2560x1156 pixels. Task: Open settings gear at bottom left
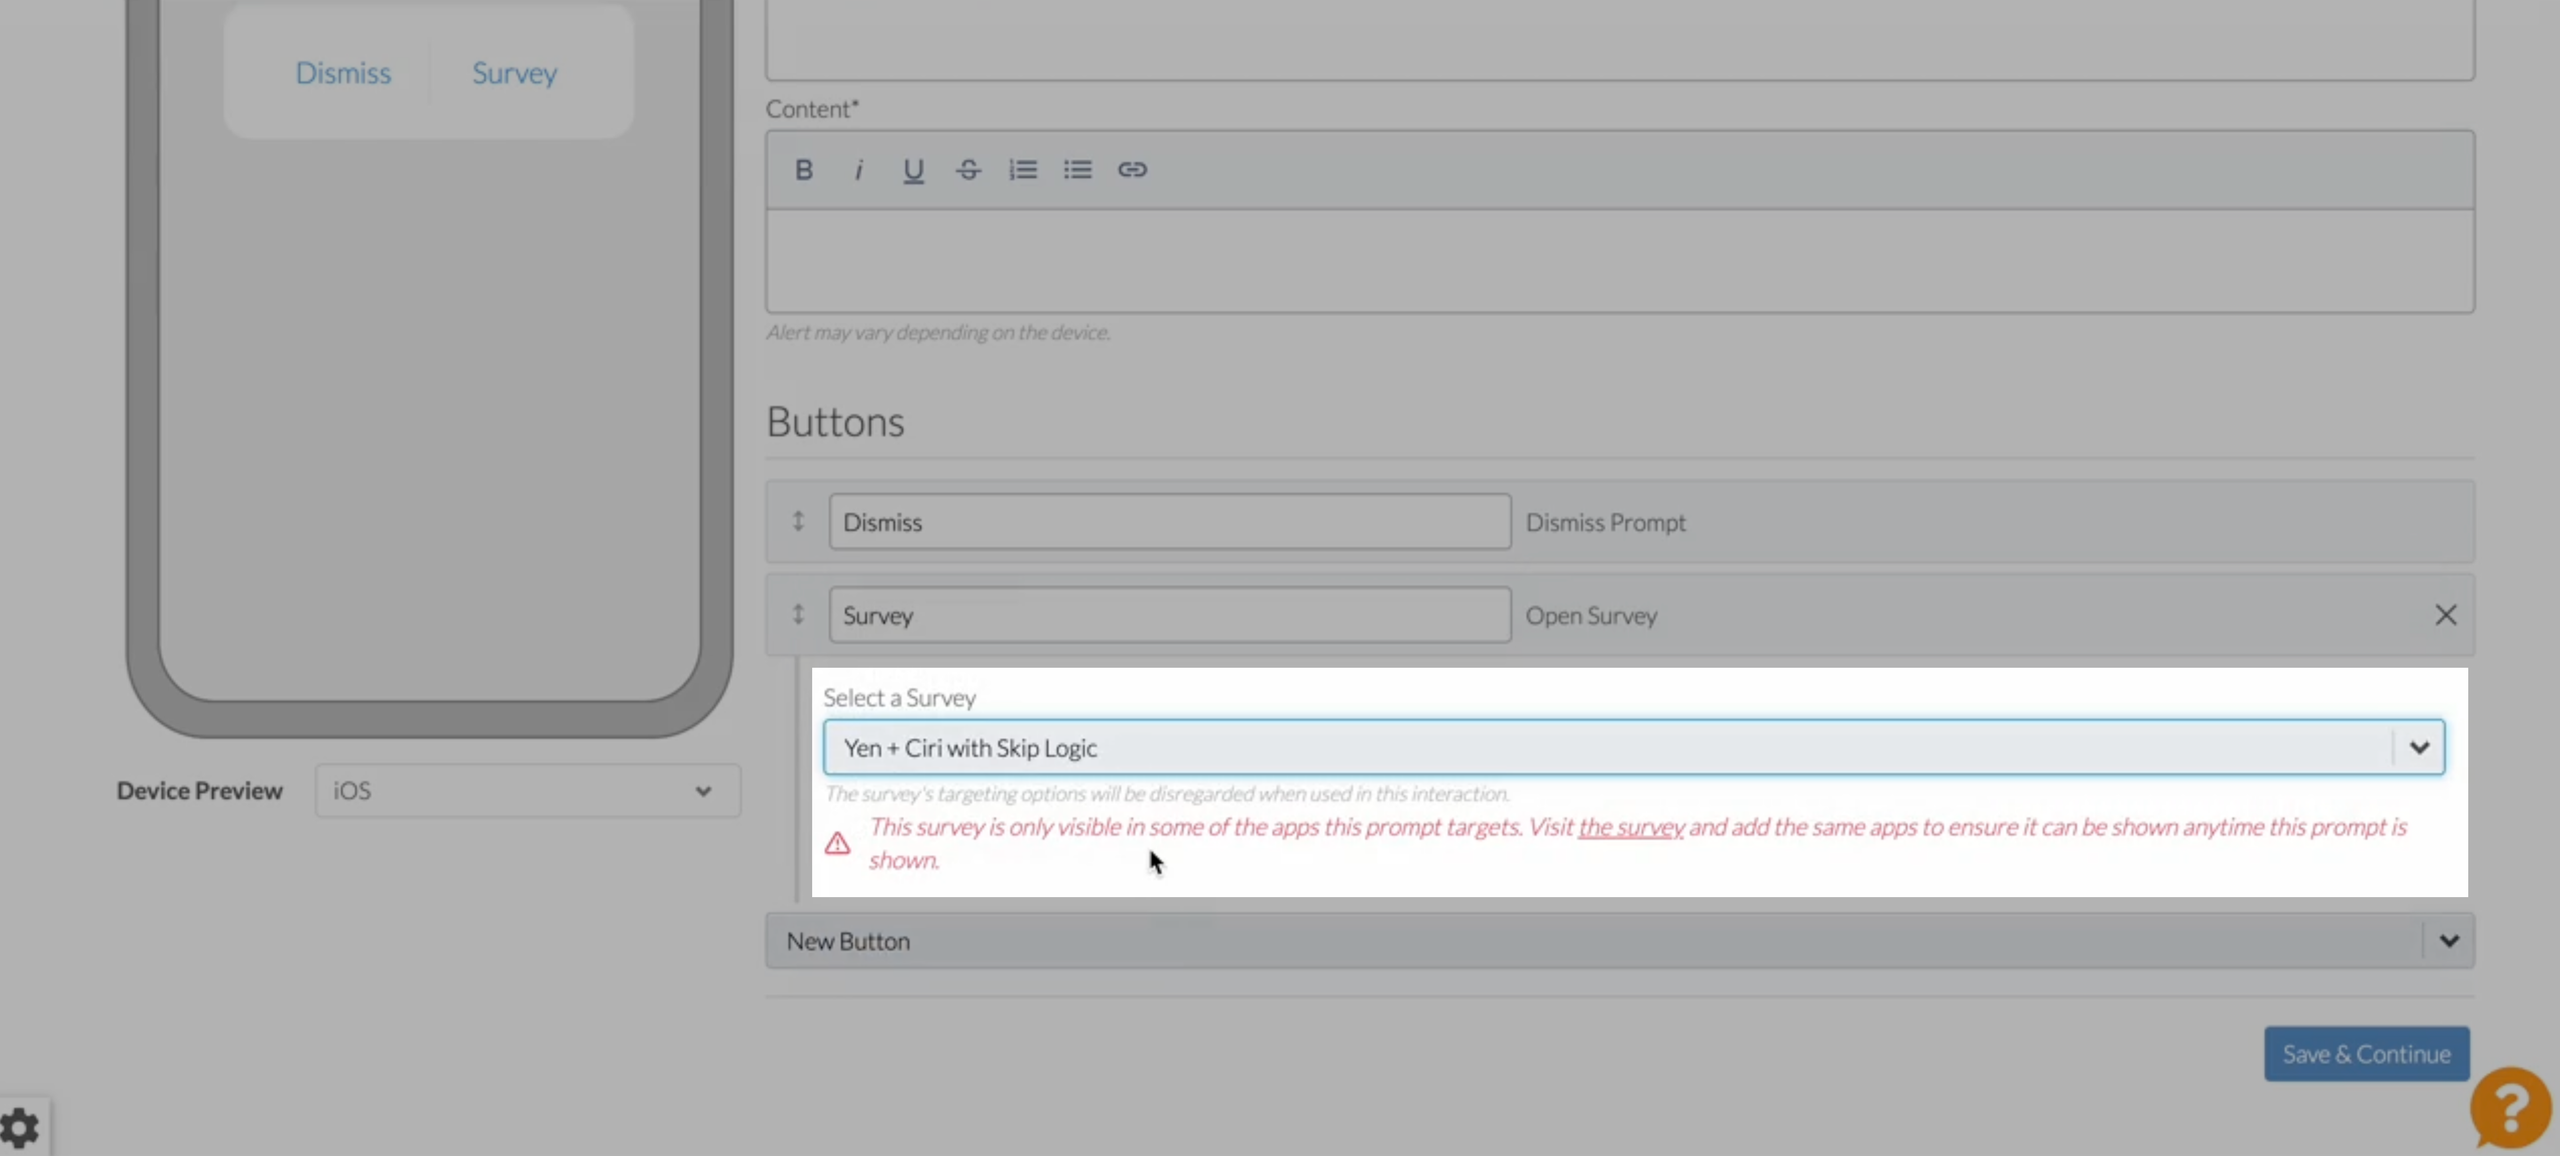click(20, 1130)
